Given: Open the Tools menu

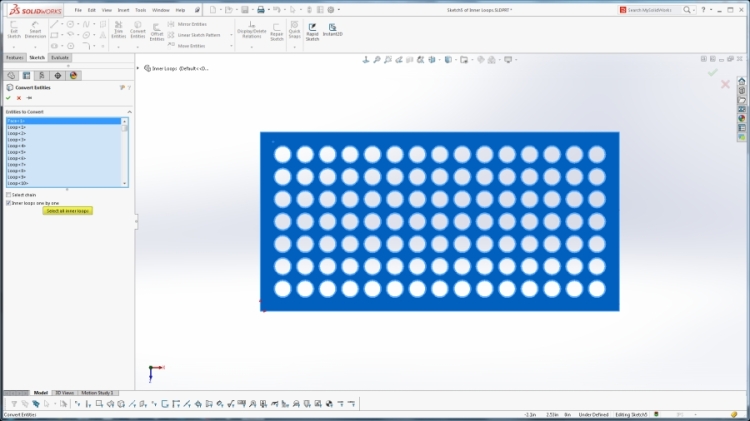Looking at the screenshot, I should click(x=141, y=10).
